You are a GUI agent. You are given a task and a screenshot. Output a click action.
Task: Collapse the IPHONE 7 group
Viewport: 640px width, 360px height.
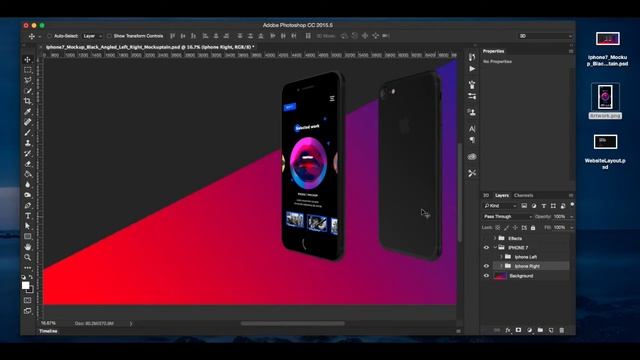coord(495,248)
